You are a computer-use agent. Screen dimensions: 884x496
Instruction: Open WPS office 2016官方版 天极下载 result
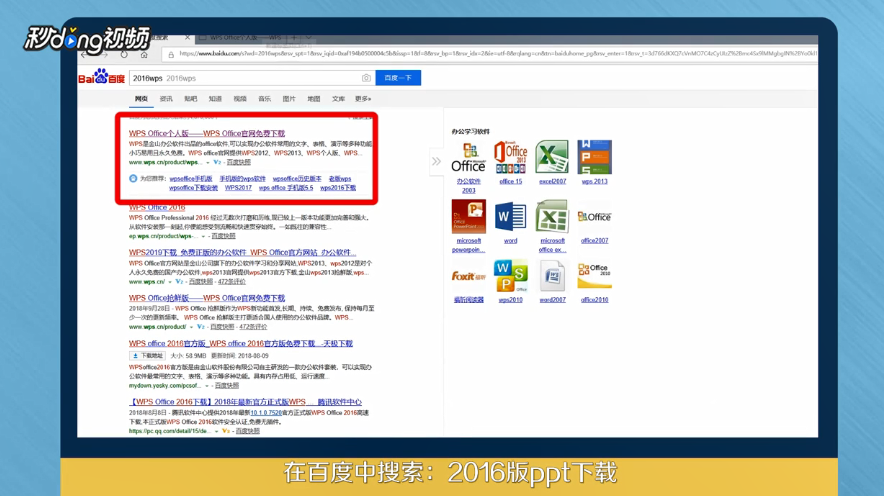[241, 343]
